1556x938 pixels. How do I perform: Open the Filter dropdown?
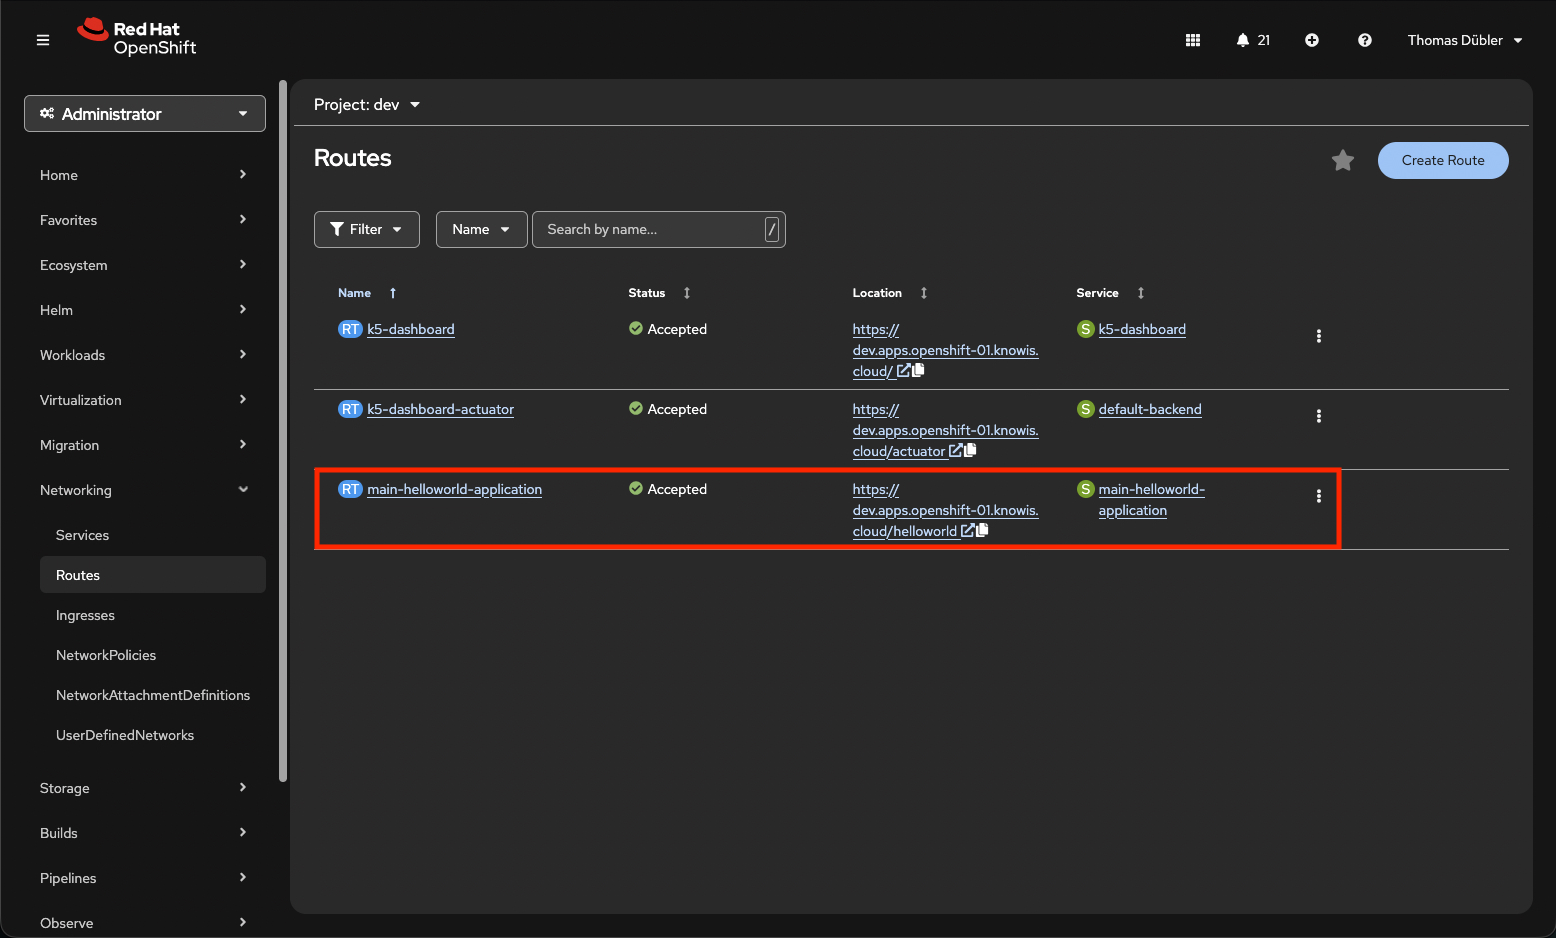pos(367,229)
